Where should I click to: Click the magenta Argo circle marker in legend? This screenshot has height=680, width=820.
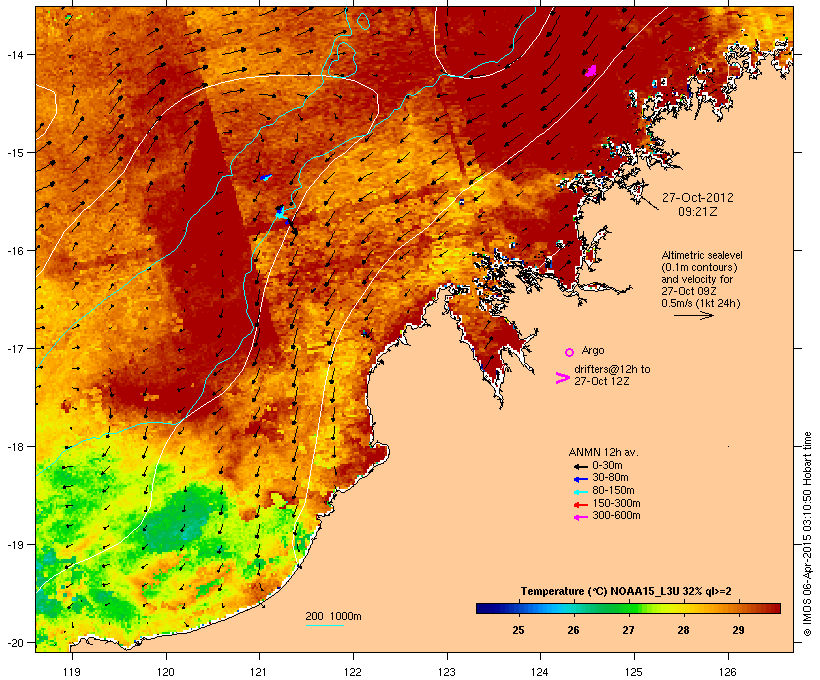pyautogui.click(x=569, y=352)
